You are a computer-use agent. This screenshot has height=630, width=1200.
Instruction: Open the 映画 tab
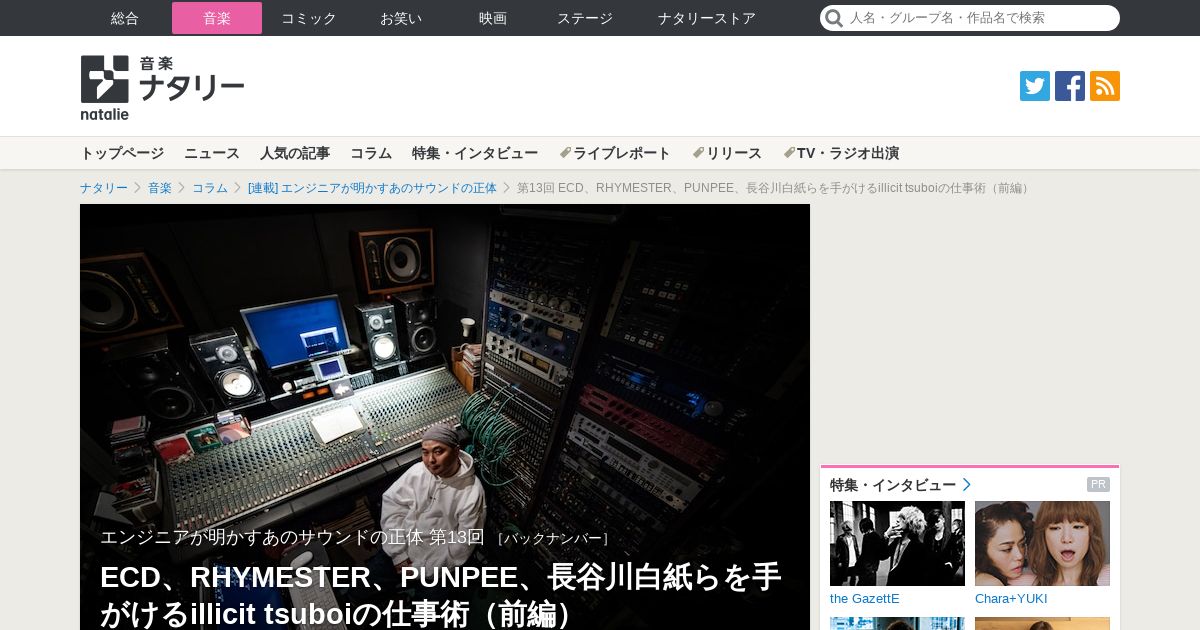coord(493,18)
